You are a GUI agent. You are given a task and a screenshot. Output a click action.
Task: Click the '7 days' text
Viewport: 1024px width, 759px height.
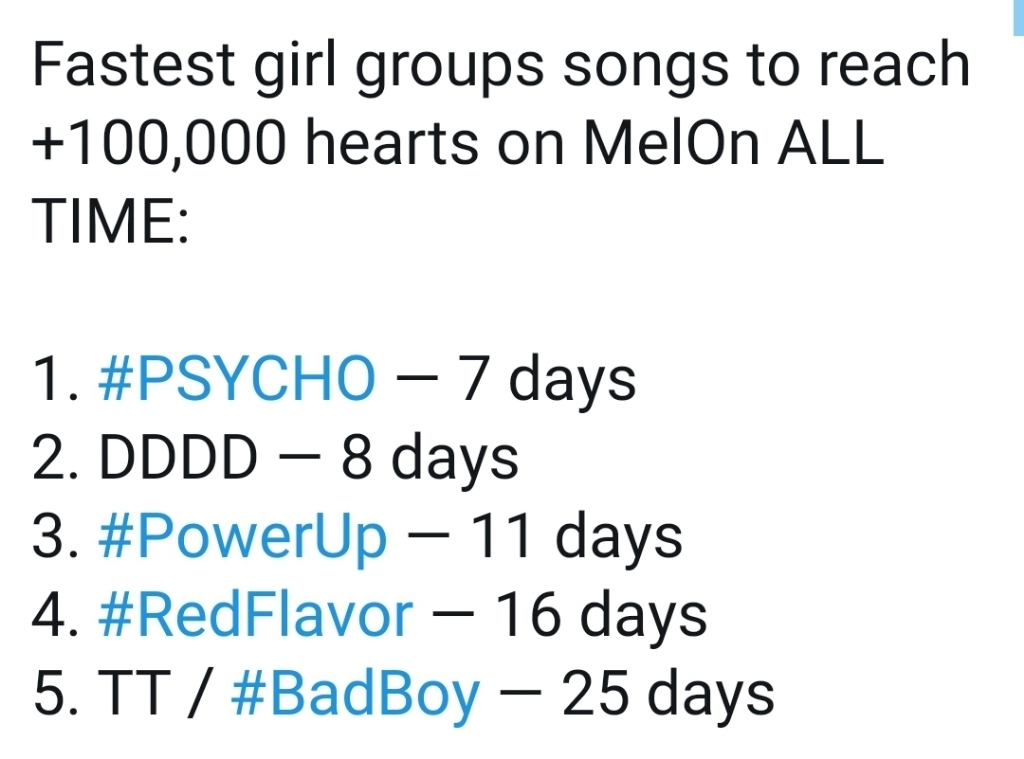tap(546, 381)
